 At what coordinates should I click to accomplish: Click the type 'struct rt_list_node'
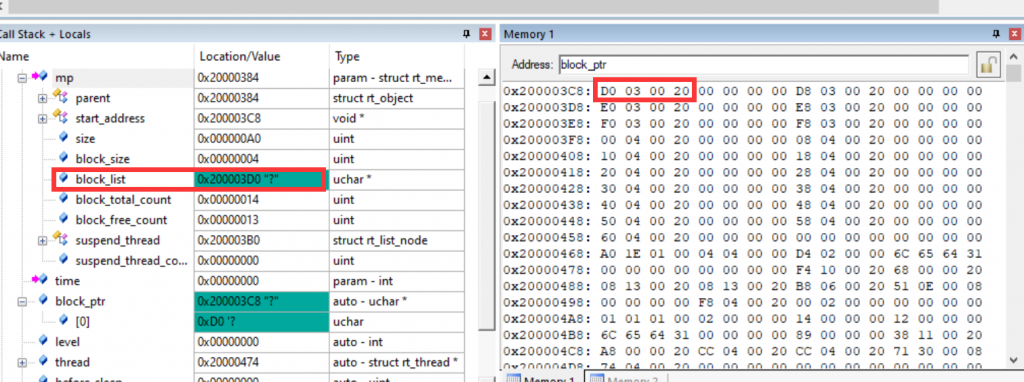point(381,240)
